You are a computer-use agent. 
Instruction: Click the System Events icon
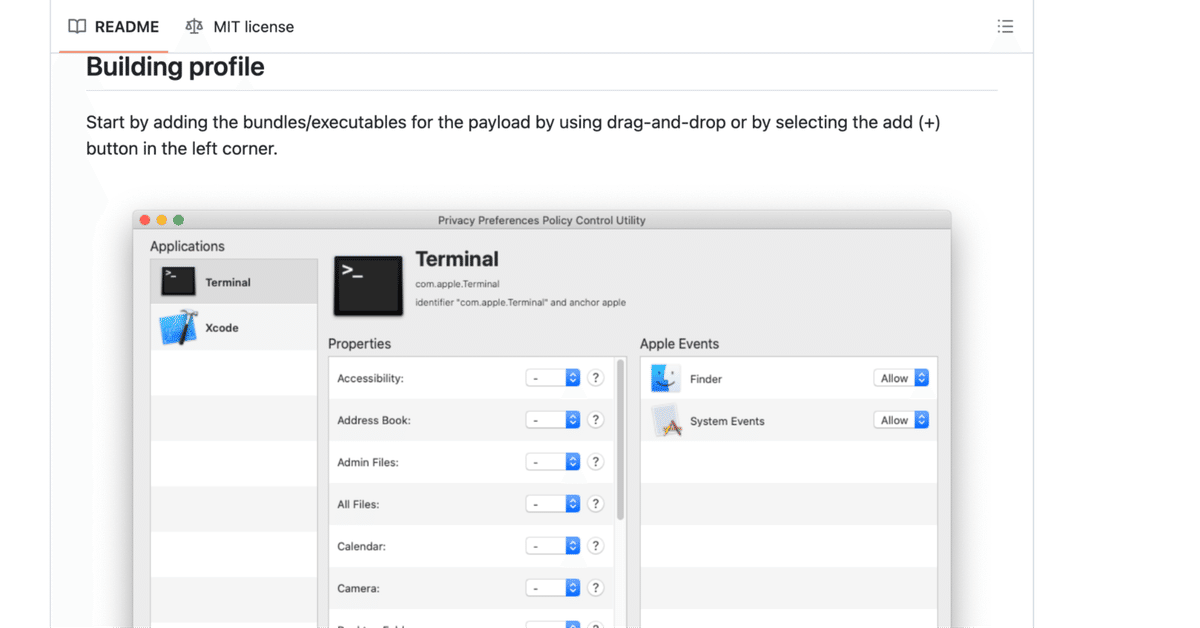pyautogui.click(x=666, y=421)
